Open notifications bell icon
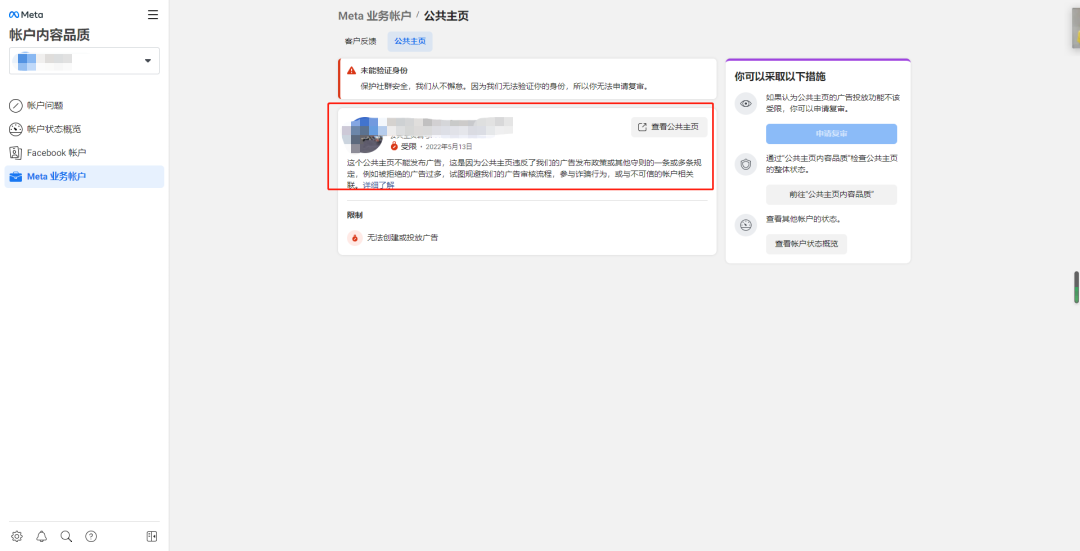 coord(41,537)
